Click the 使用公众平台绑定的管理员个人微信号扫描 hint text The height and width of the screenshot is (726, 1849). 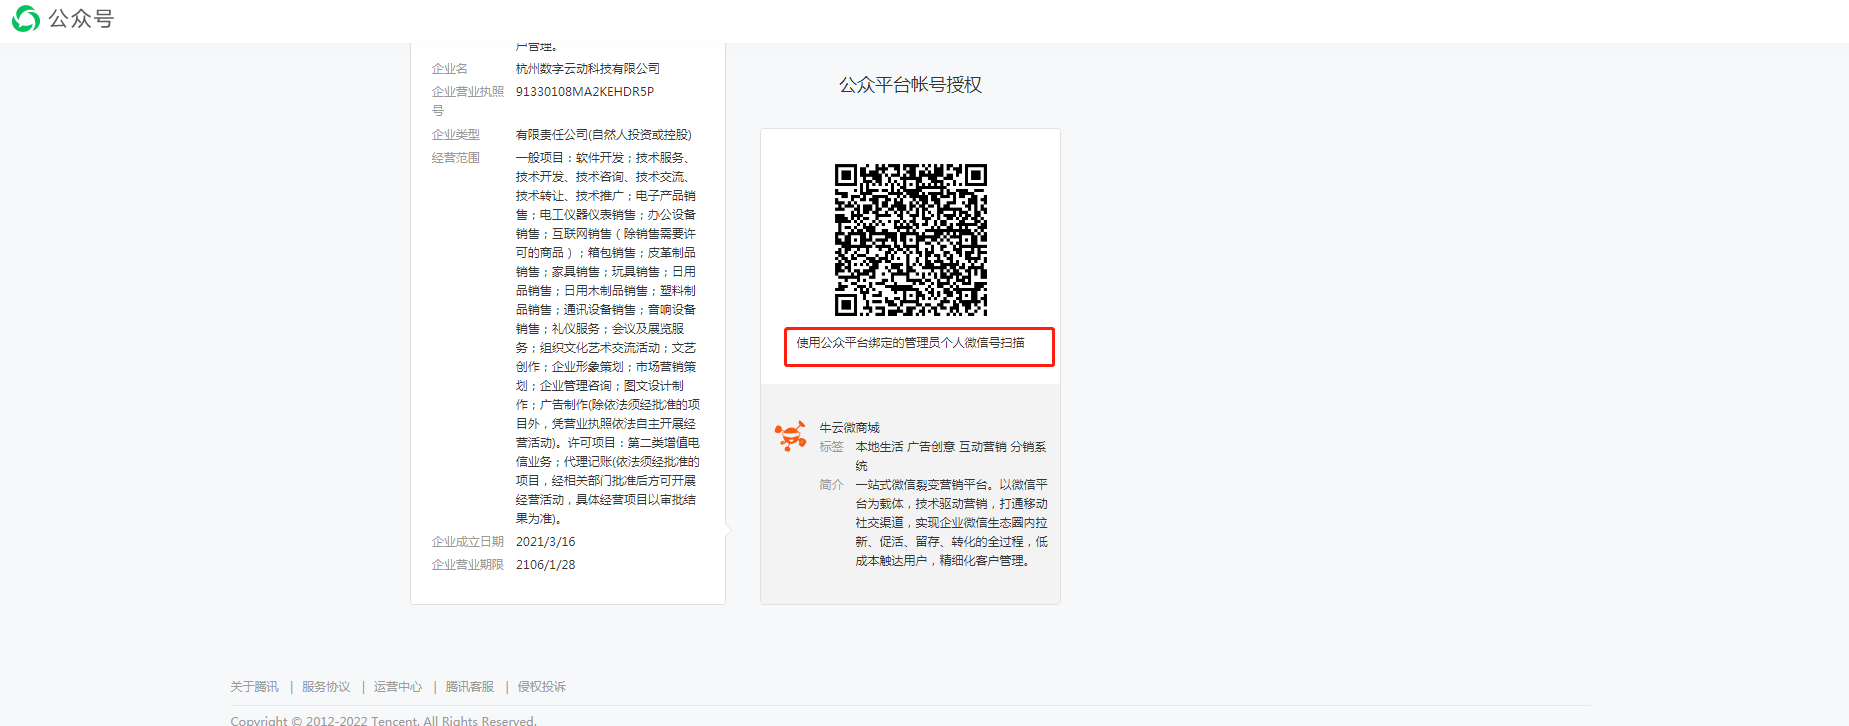[910, 343]
